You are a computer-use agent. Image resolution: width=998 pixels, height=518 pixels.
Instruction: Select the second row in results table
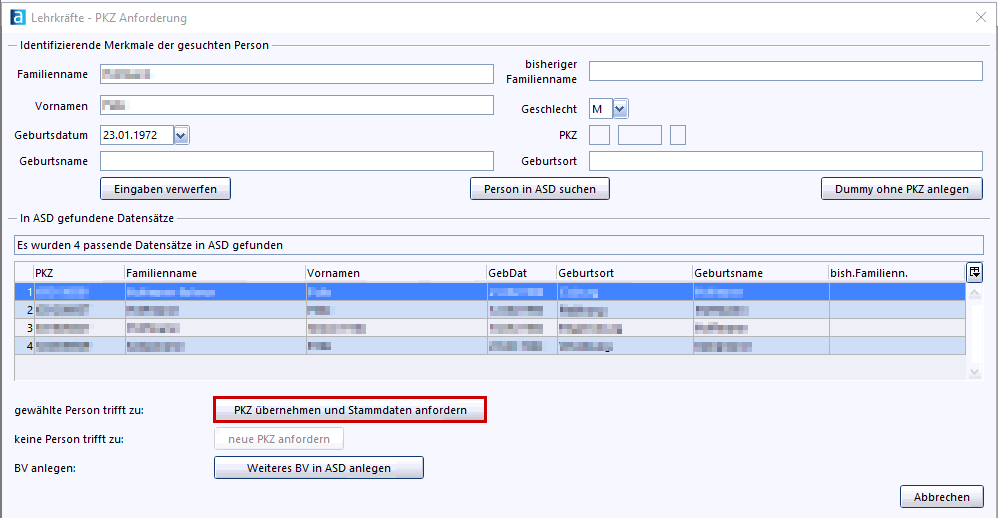490,310
